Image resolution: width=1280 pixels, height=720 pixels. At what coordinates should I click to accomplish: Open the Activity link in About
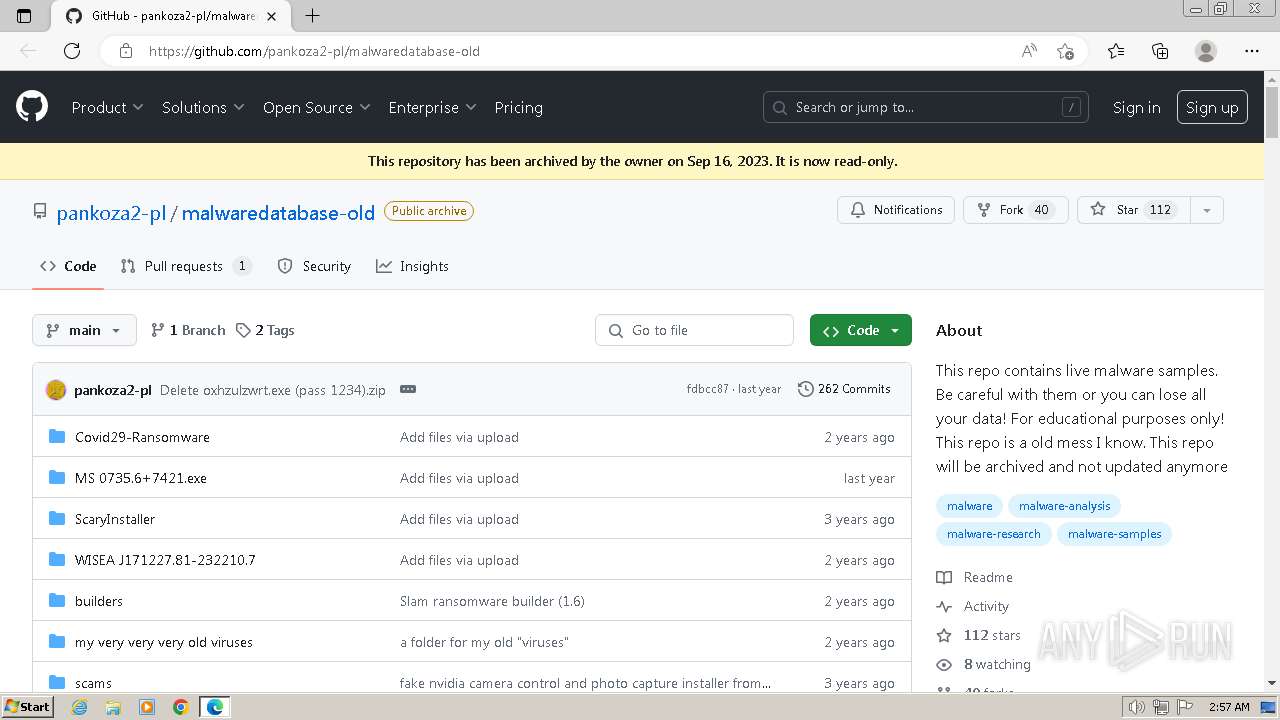(x=973, y=606)
